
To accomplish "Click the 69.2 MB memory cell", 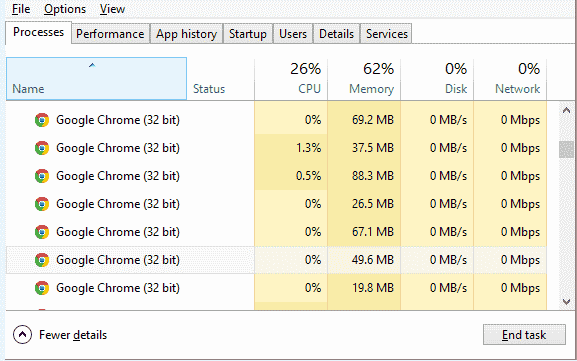I will pyautogui.click(x=364, y=120).
